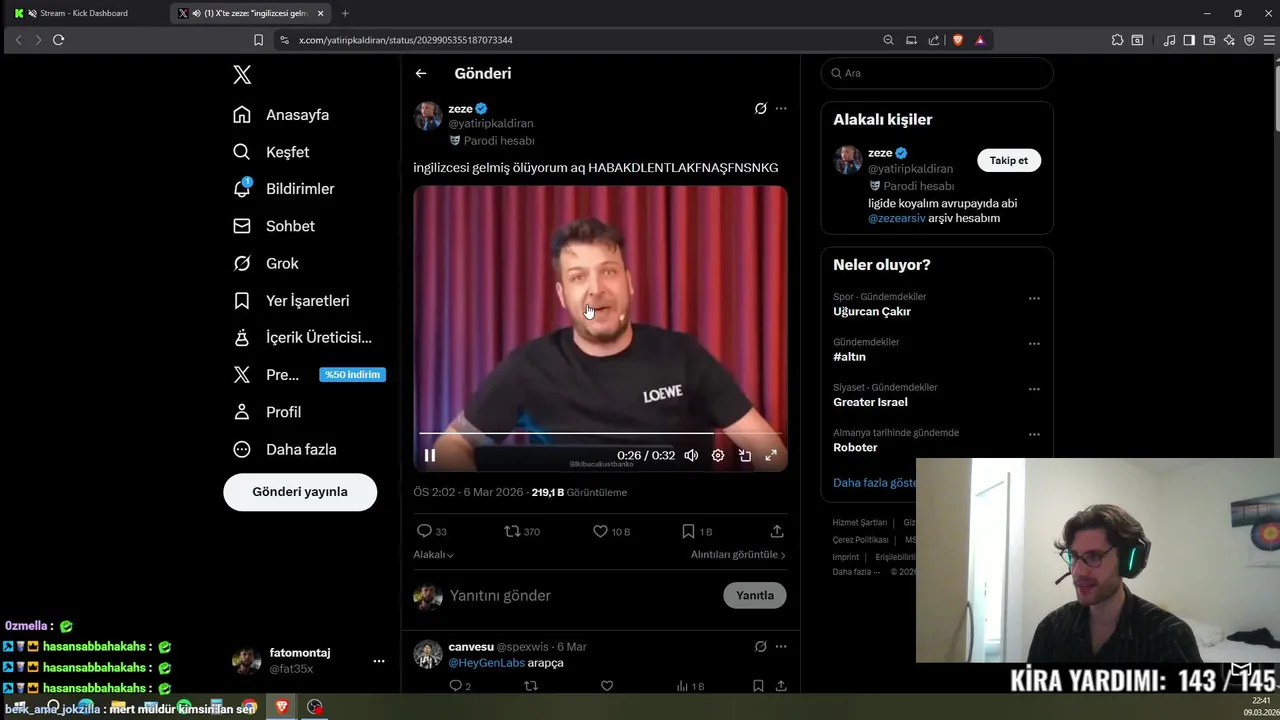
Task: Open Premium with the %50 indirim badge
Action: [x=309, y=375]
